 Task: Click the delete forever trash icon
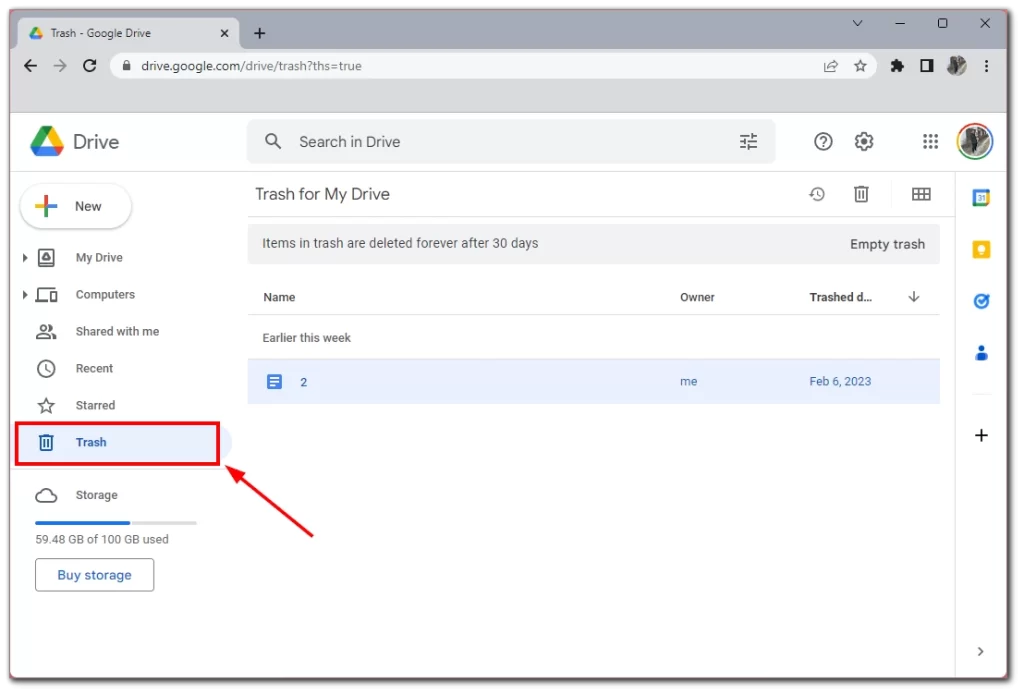tap(861, 194)
